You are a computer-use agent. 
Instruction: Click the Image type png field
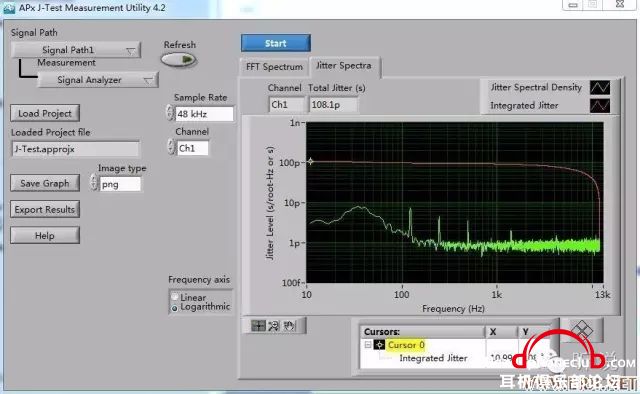pyautogui.click(x=120, y=184)
